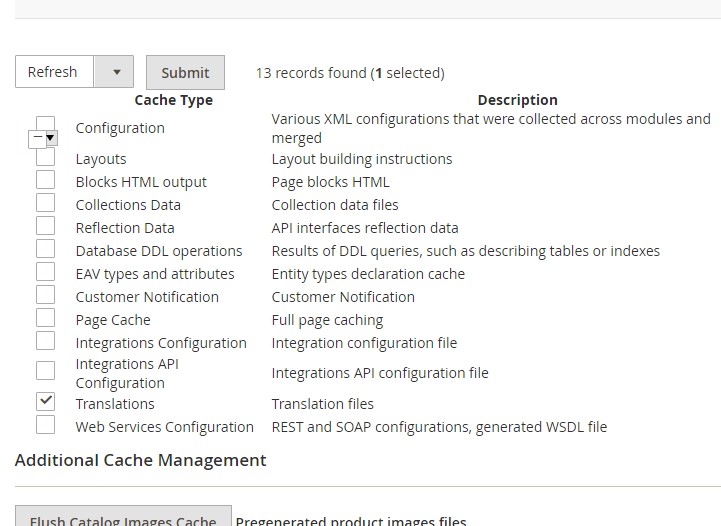Enable the Reflection Data checkbox
Screen dimensions: 721x526
coord(45,226)
